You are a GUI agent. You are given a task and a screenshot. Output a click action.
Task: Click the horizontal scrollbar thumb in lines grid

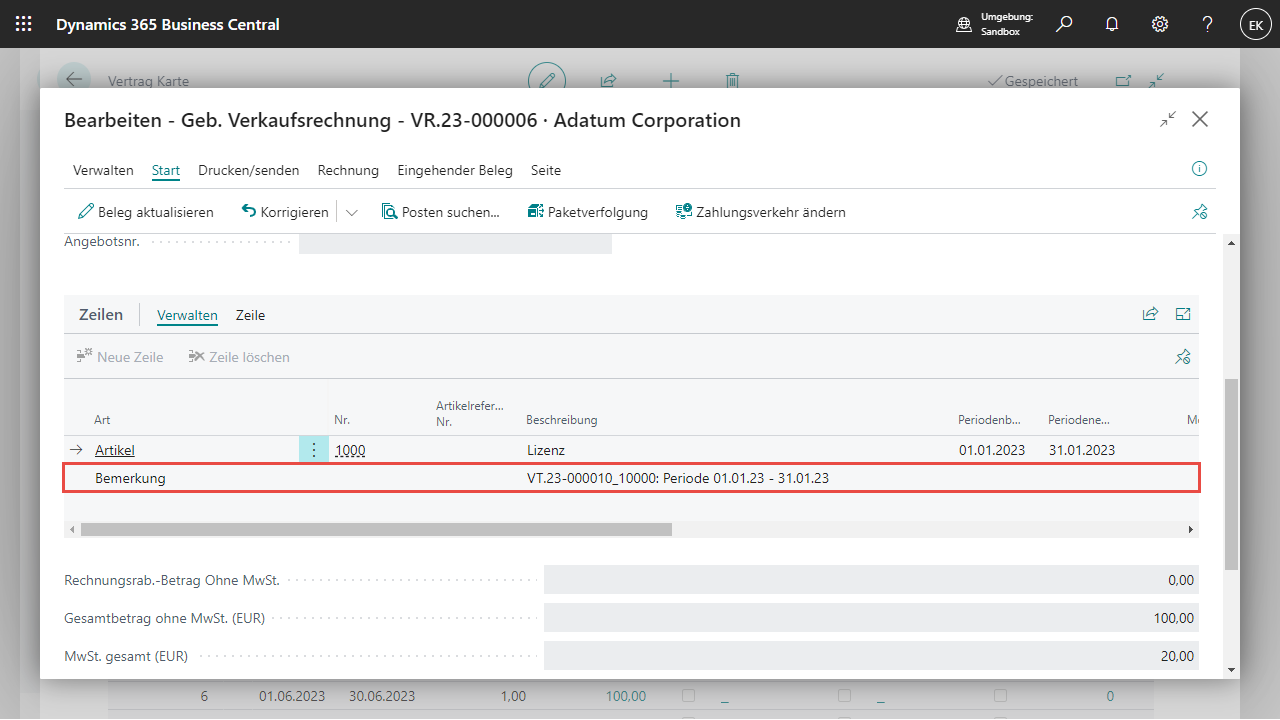tap(376, 529)
